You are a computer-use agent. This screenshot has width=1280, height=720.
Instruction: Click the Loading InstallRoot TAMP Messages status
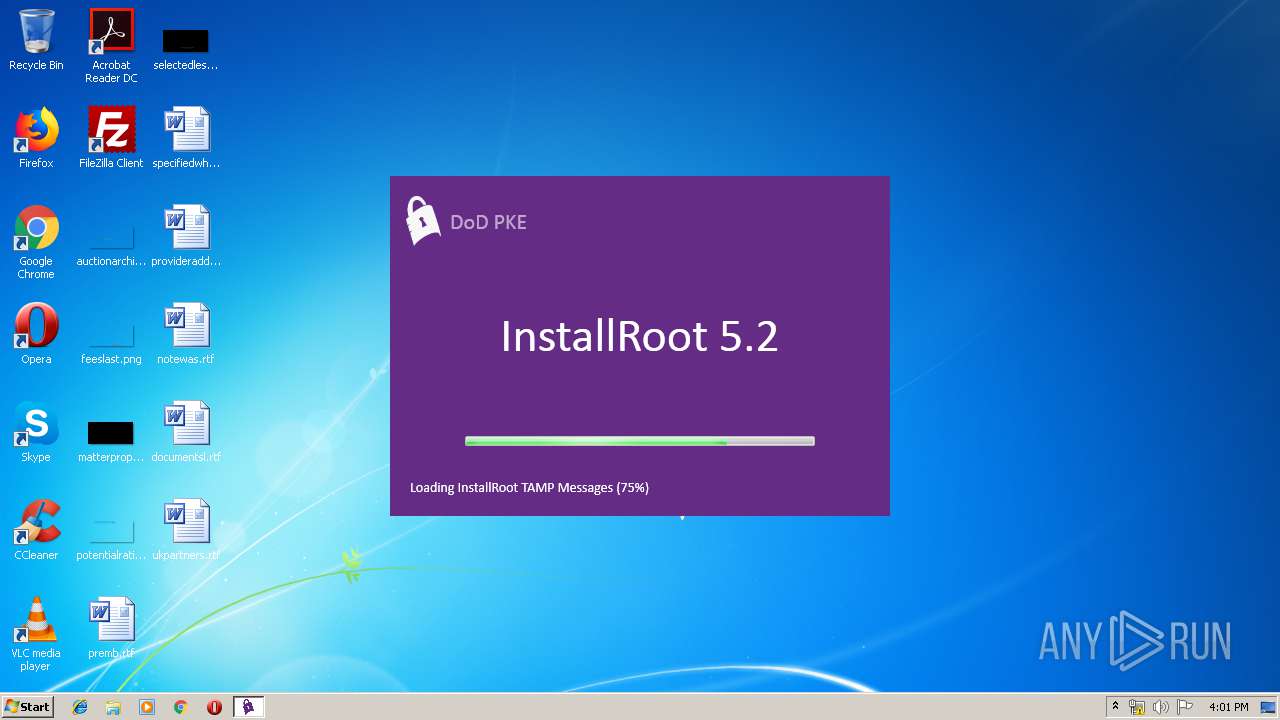(529, 488)
